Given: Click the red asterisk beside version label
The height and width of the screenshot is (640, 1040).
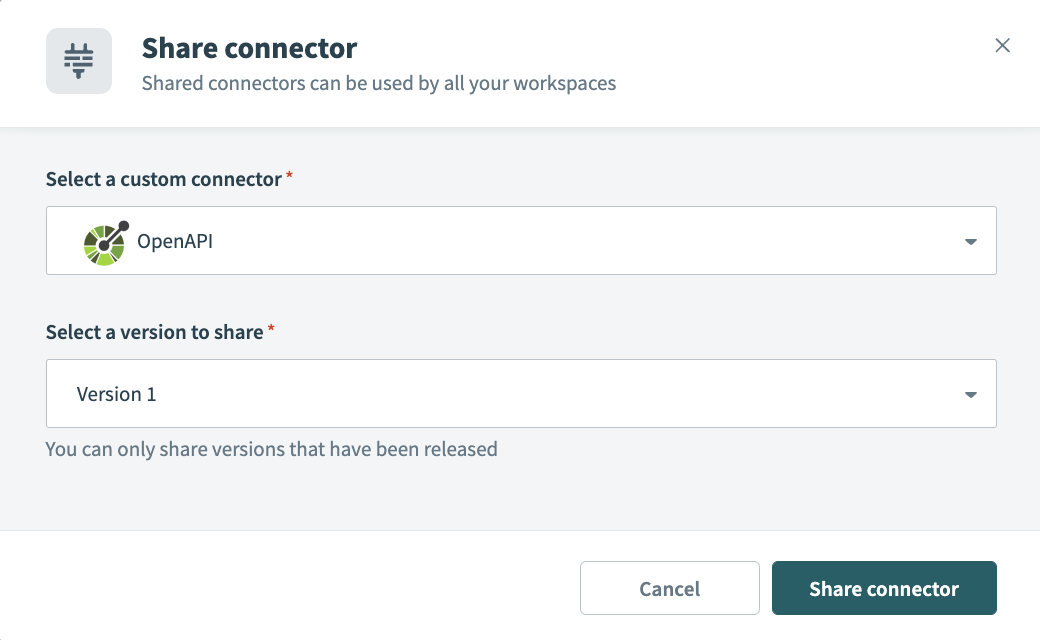Looking at the screenshot, I should point(271,330).
